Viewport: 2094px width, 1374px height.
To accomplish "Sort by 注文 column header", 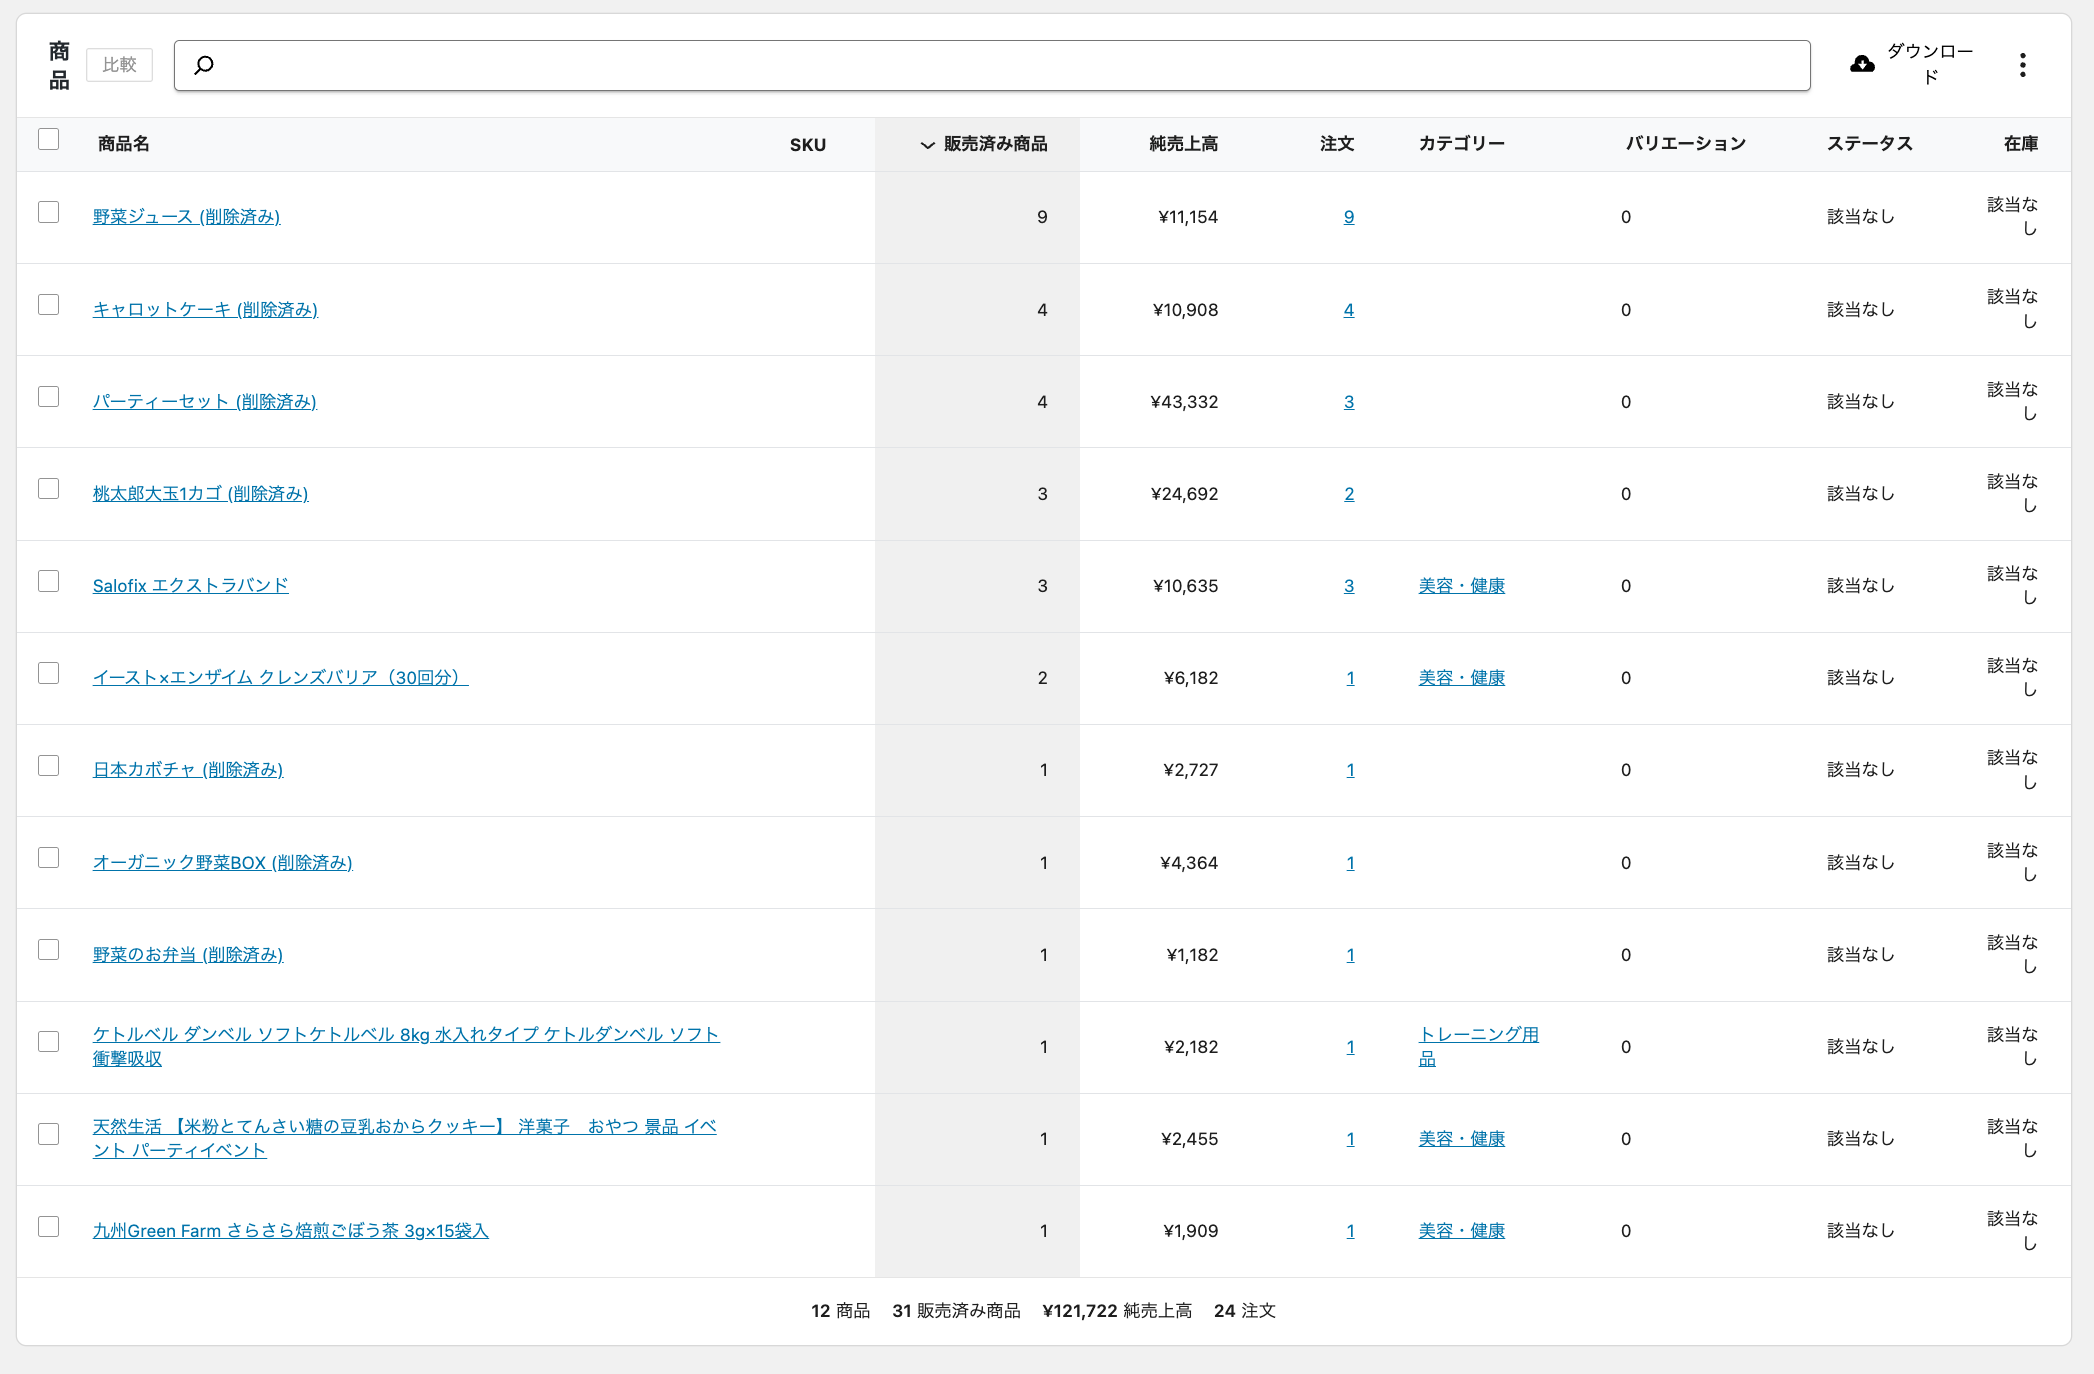I will click(1336, 144).
